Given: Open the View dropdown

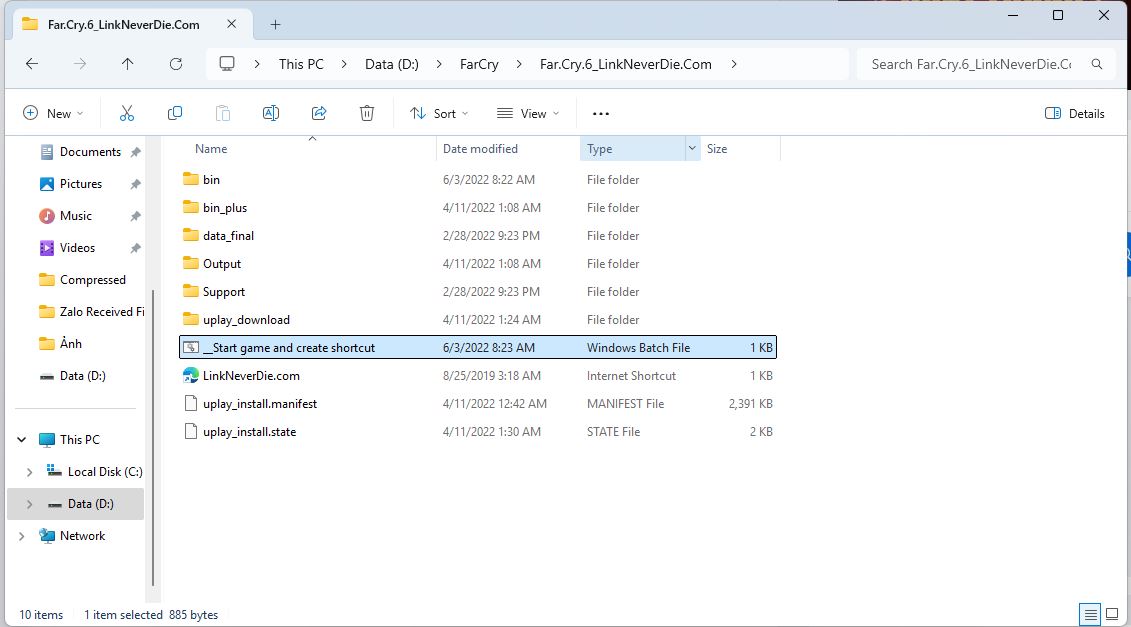Looking at the screenshot, I should (527, 113).
